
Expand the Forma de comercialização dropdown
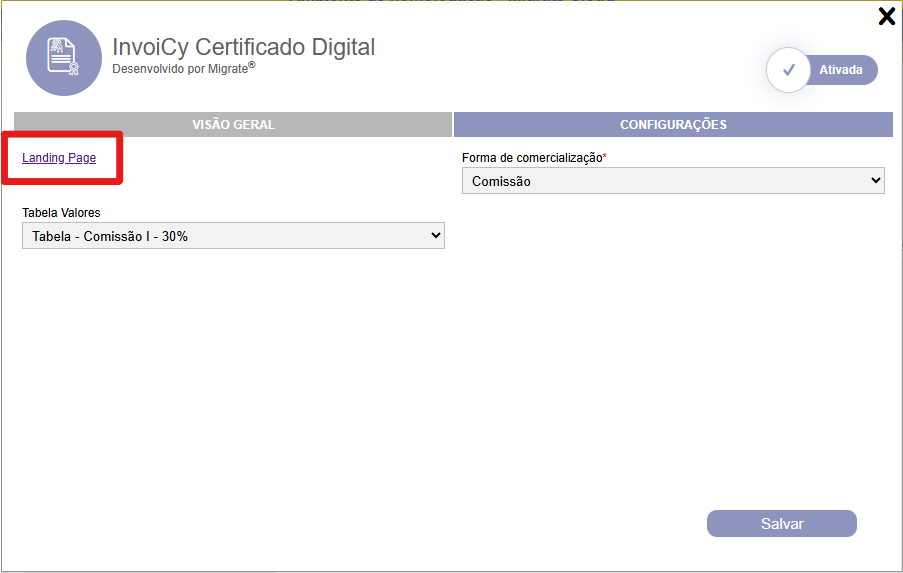click(x=673, y=181)
